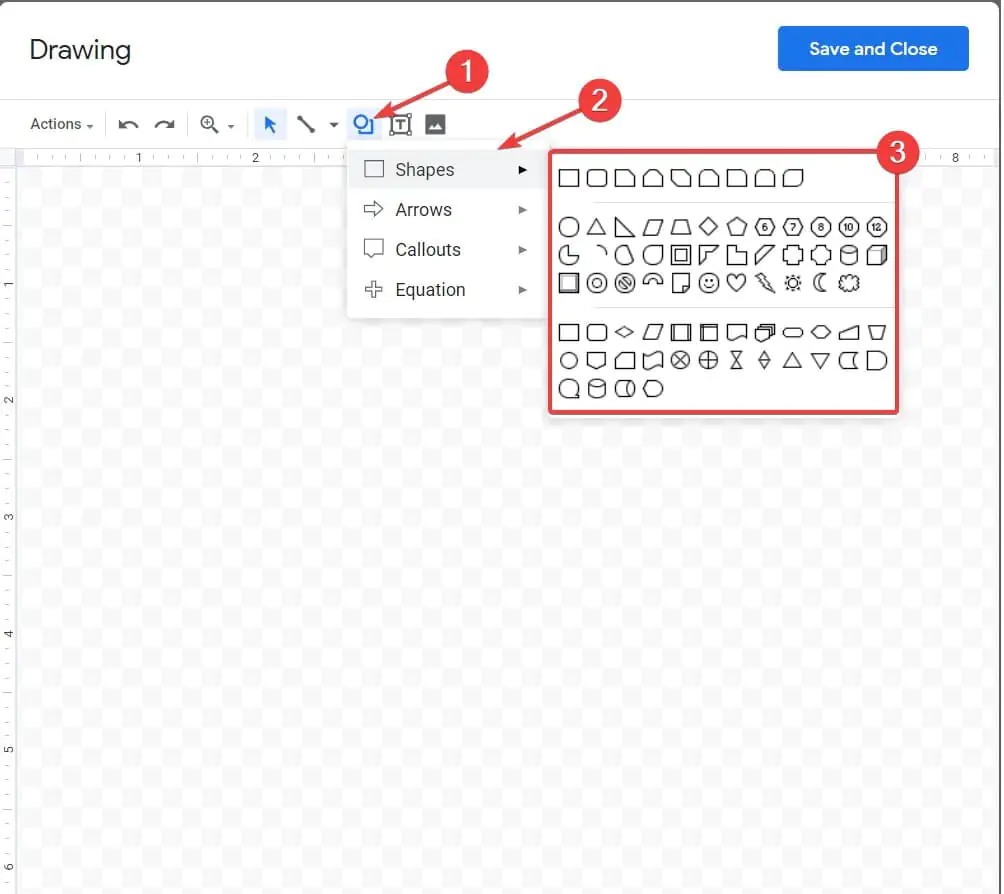Insert the cloud shape
Screen dimensions: 1004x894
[x=848, y=283]
